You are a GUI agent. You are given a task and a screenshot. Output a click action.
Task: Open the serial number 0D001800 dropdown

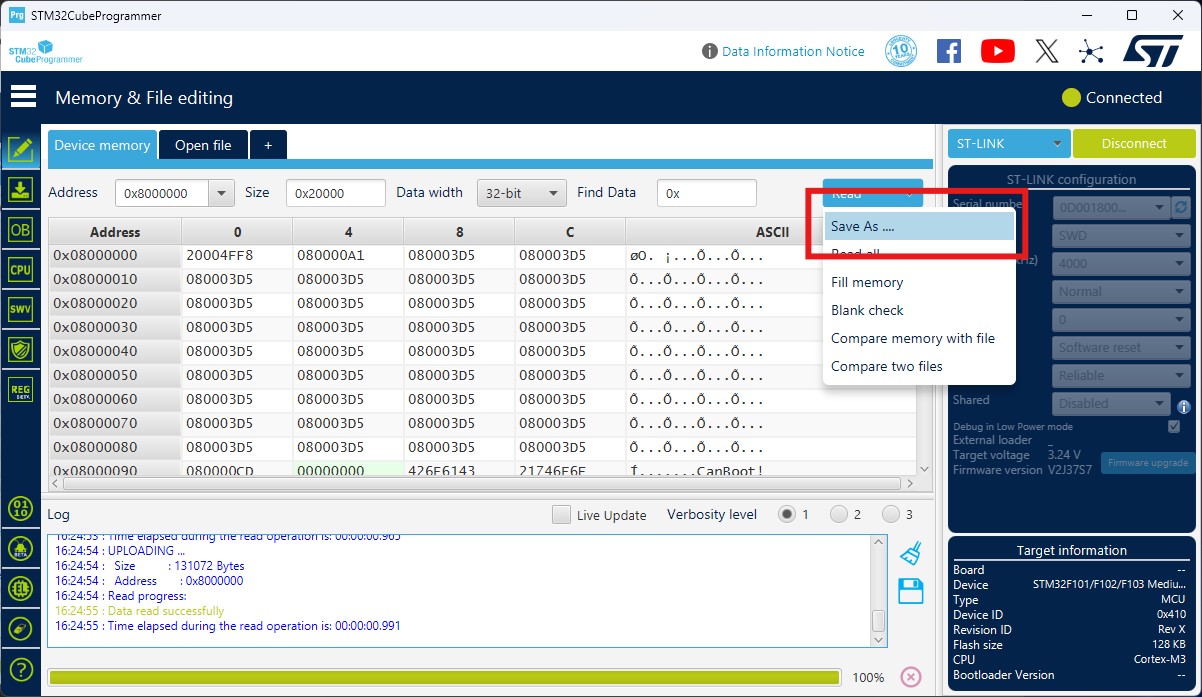click(1111, 207)
